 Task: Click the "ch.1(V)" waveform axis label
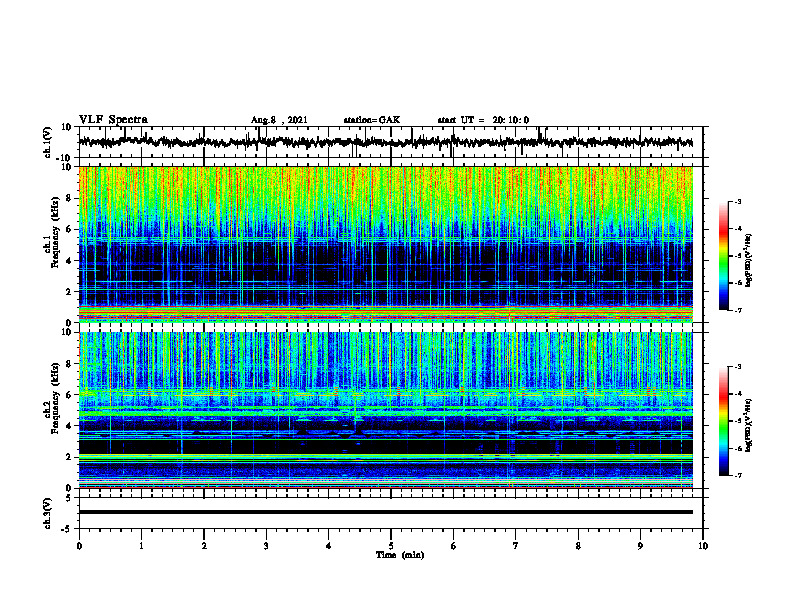tap(48, 142)
